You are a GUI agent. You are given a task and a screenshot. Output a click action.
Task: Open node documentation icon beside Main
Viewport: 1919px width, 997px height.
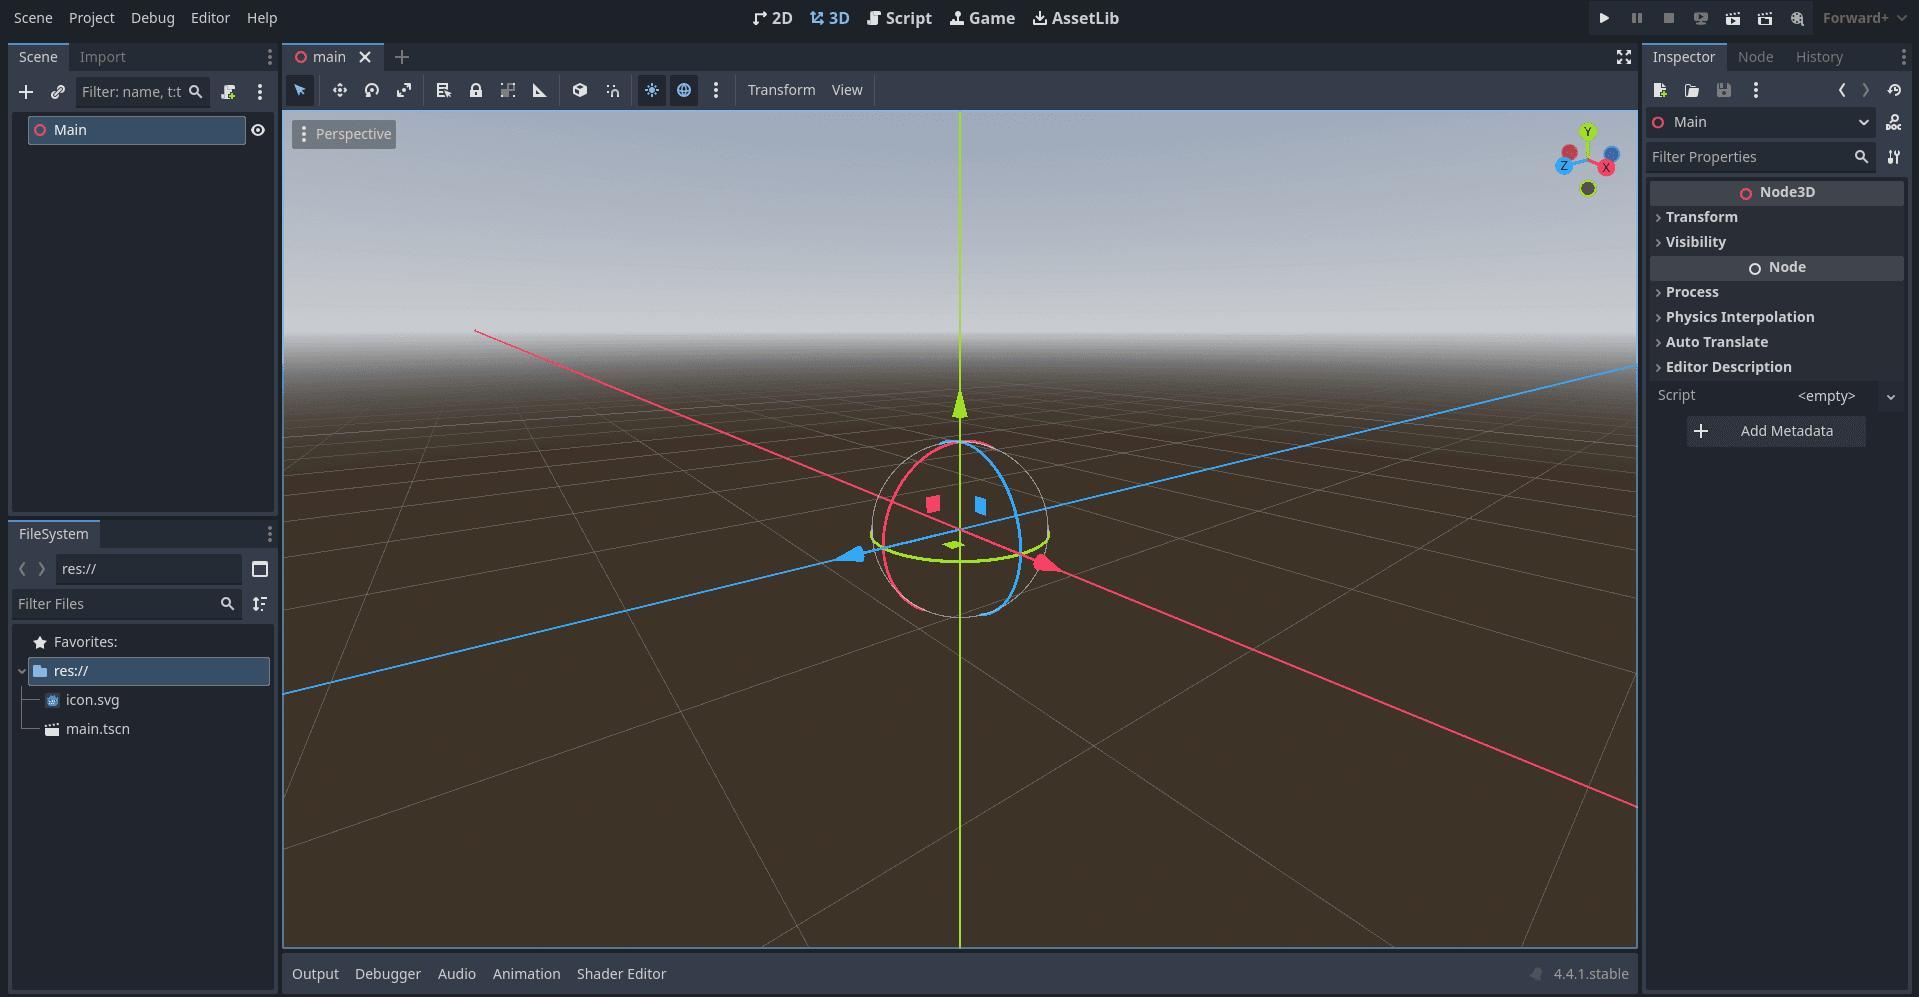(1894, 122)
